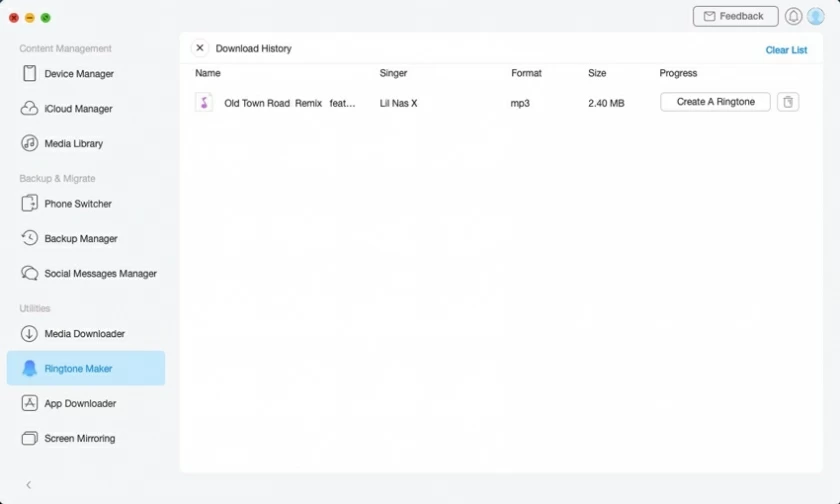Click the Old Town Road music file thumbnail
The image size is (840, 504).
coord(204,102)
